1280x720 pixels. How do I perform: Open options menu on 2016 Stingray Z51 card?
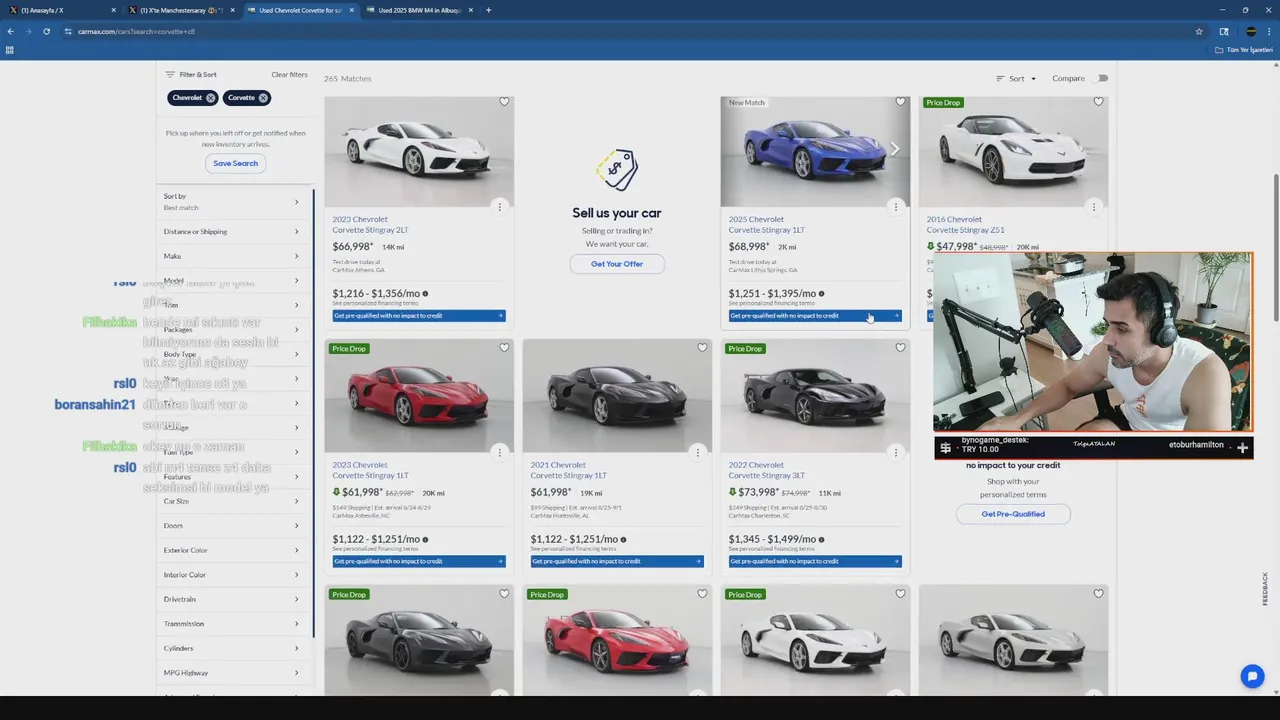pyautogui.click(x=1093, y=206)
